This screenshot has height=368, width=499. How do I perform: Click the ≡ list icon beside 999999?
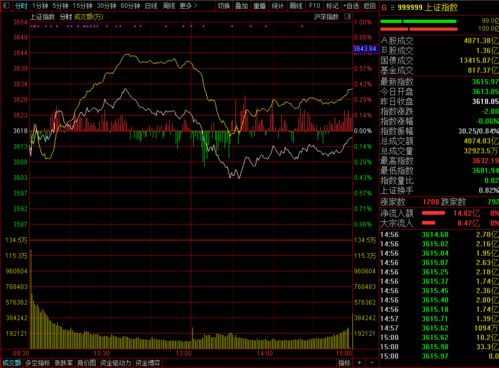[392, 7]
